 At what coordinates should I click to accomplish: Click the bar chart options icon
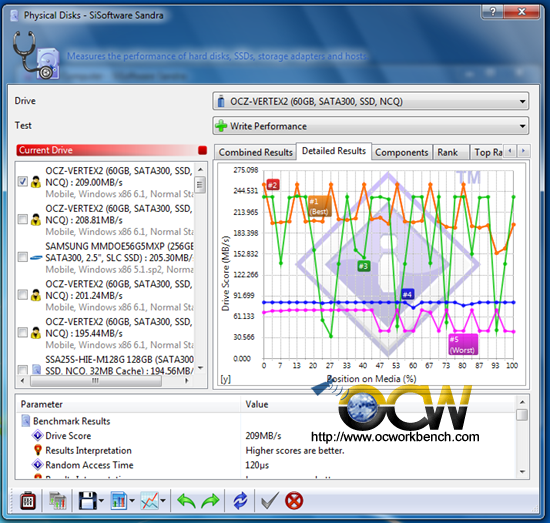(119, 501)
